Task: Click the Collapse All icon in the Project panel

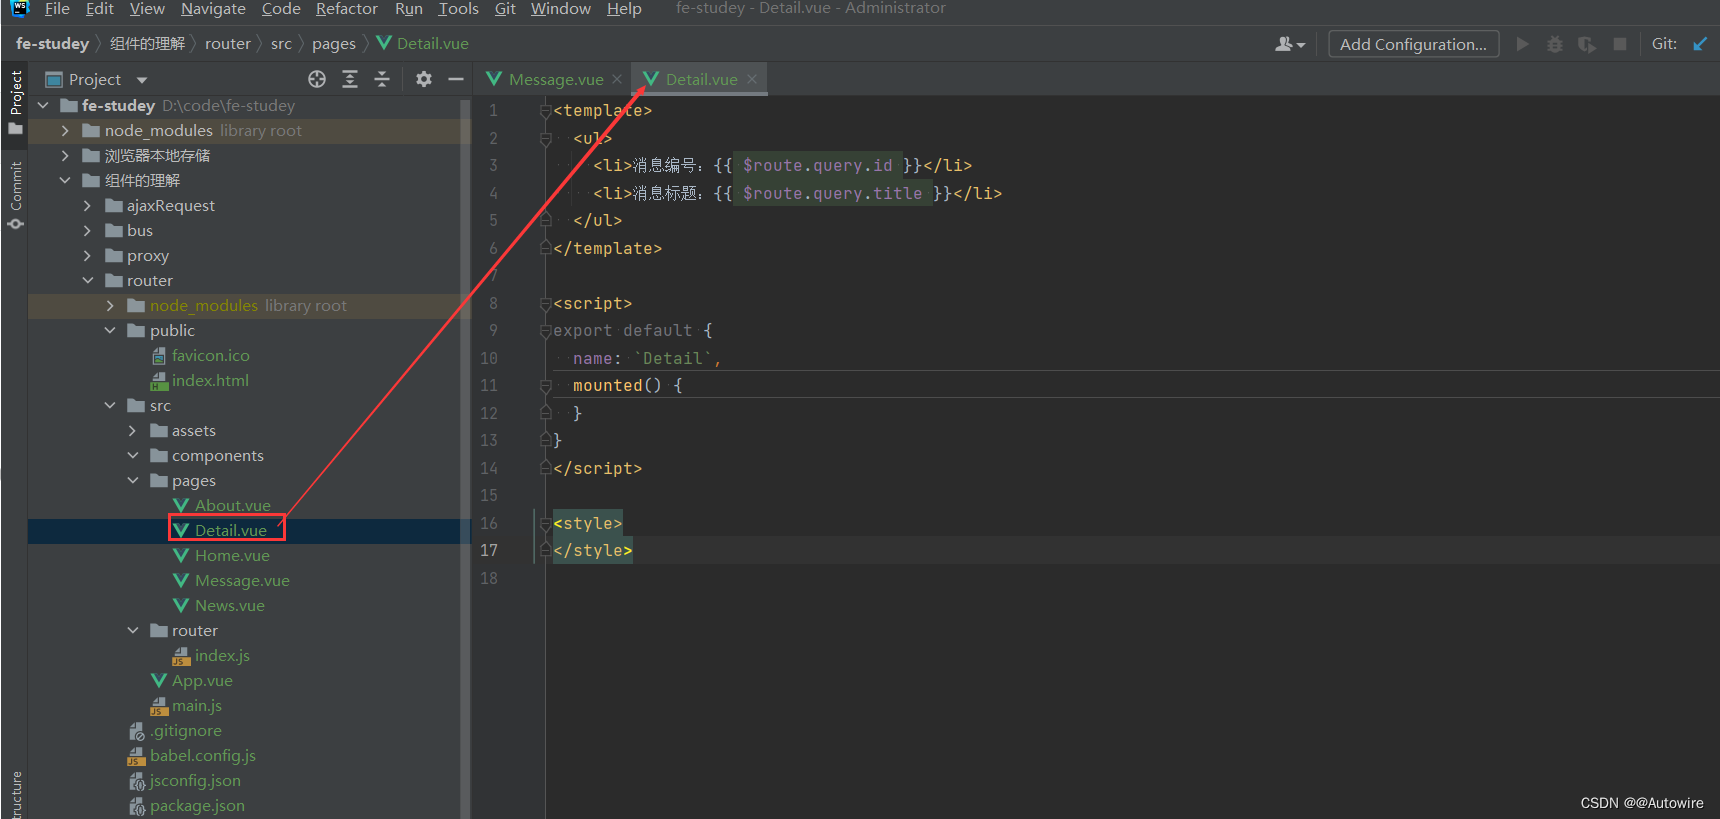Action: [x=382, y=79]
